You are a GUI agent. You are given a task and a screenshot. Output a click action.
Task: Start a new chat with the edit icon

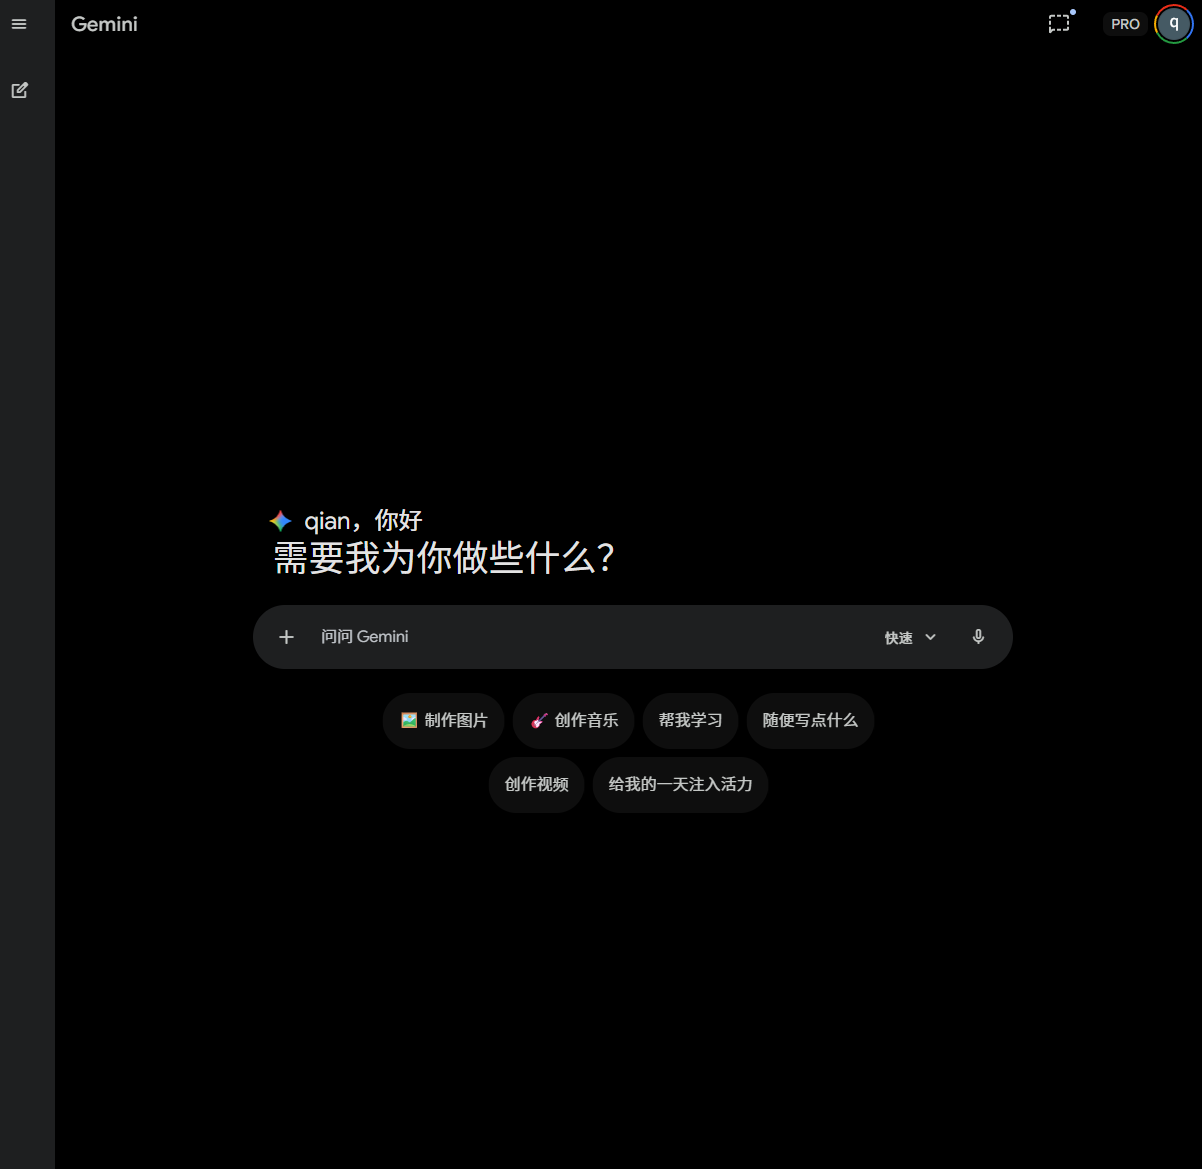click(x=19, y=90)
